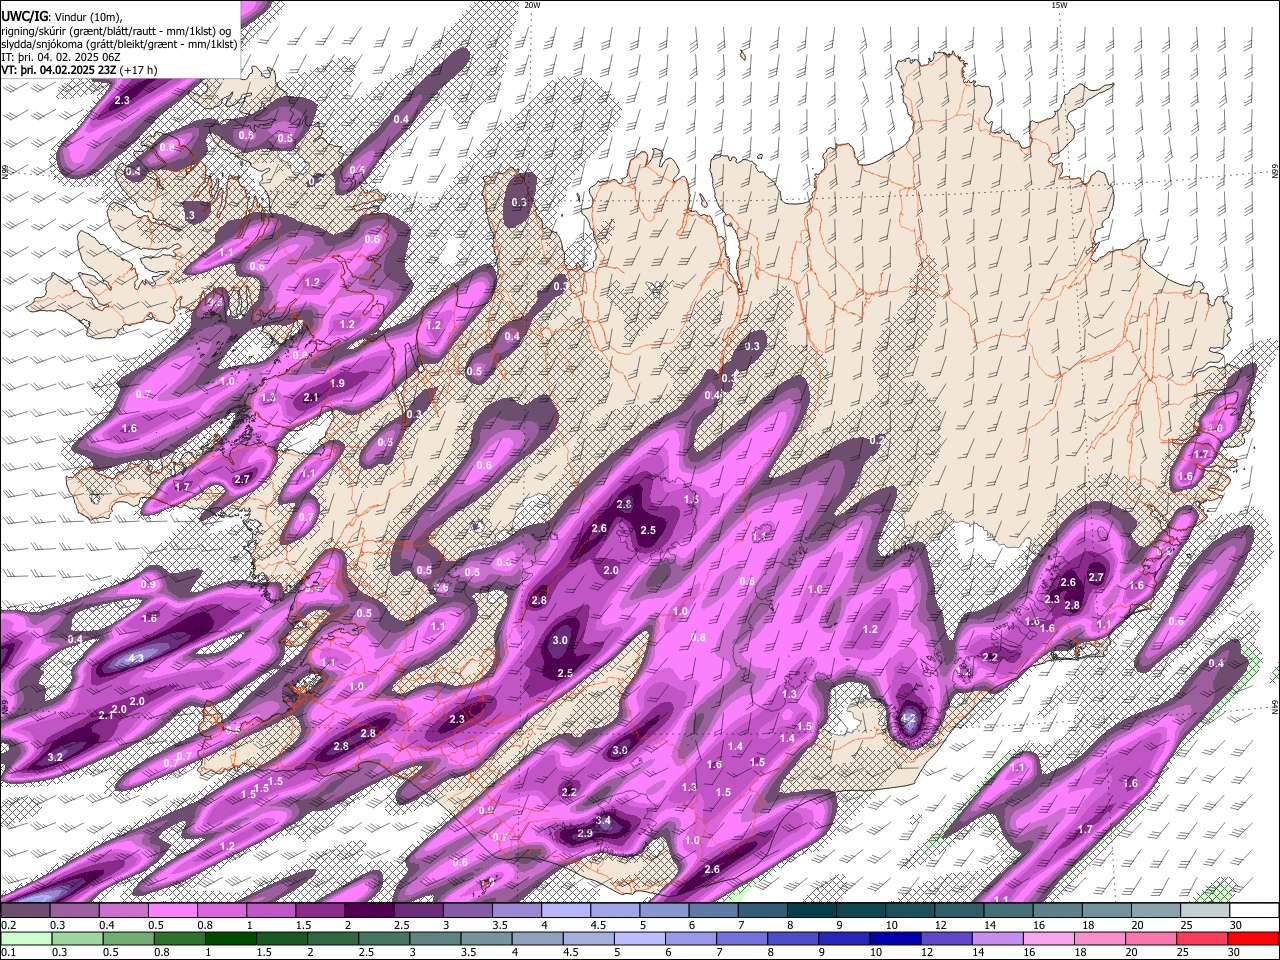1280x960 pixels.
Task: Click the snow scale swatch between 0.2 and 0.3
Action: click(x=26, y=911)
